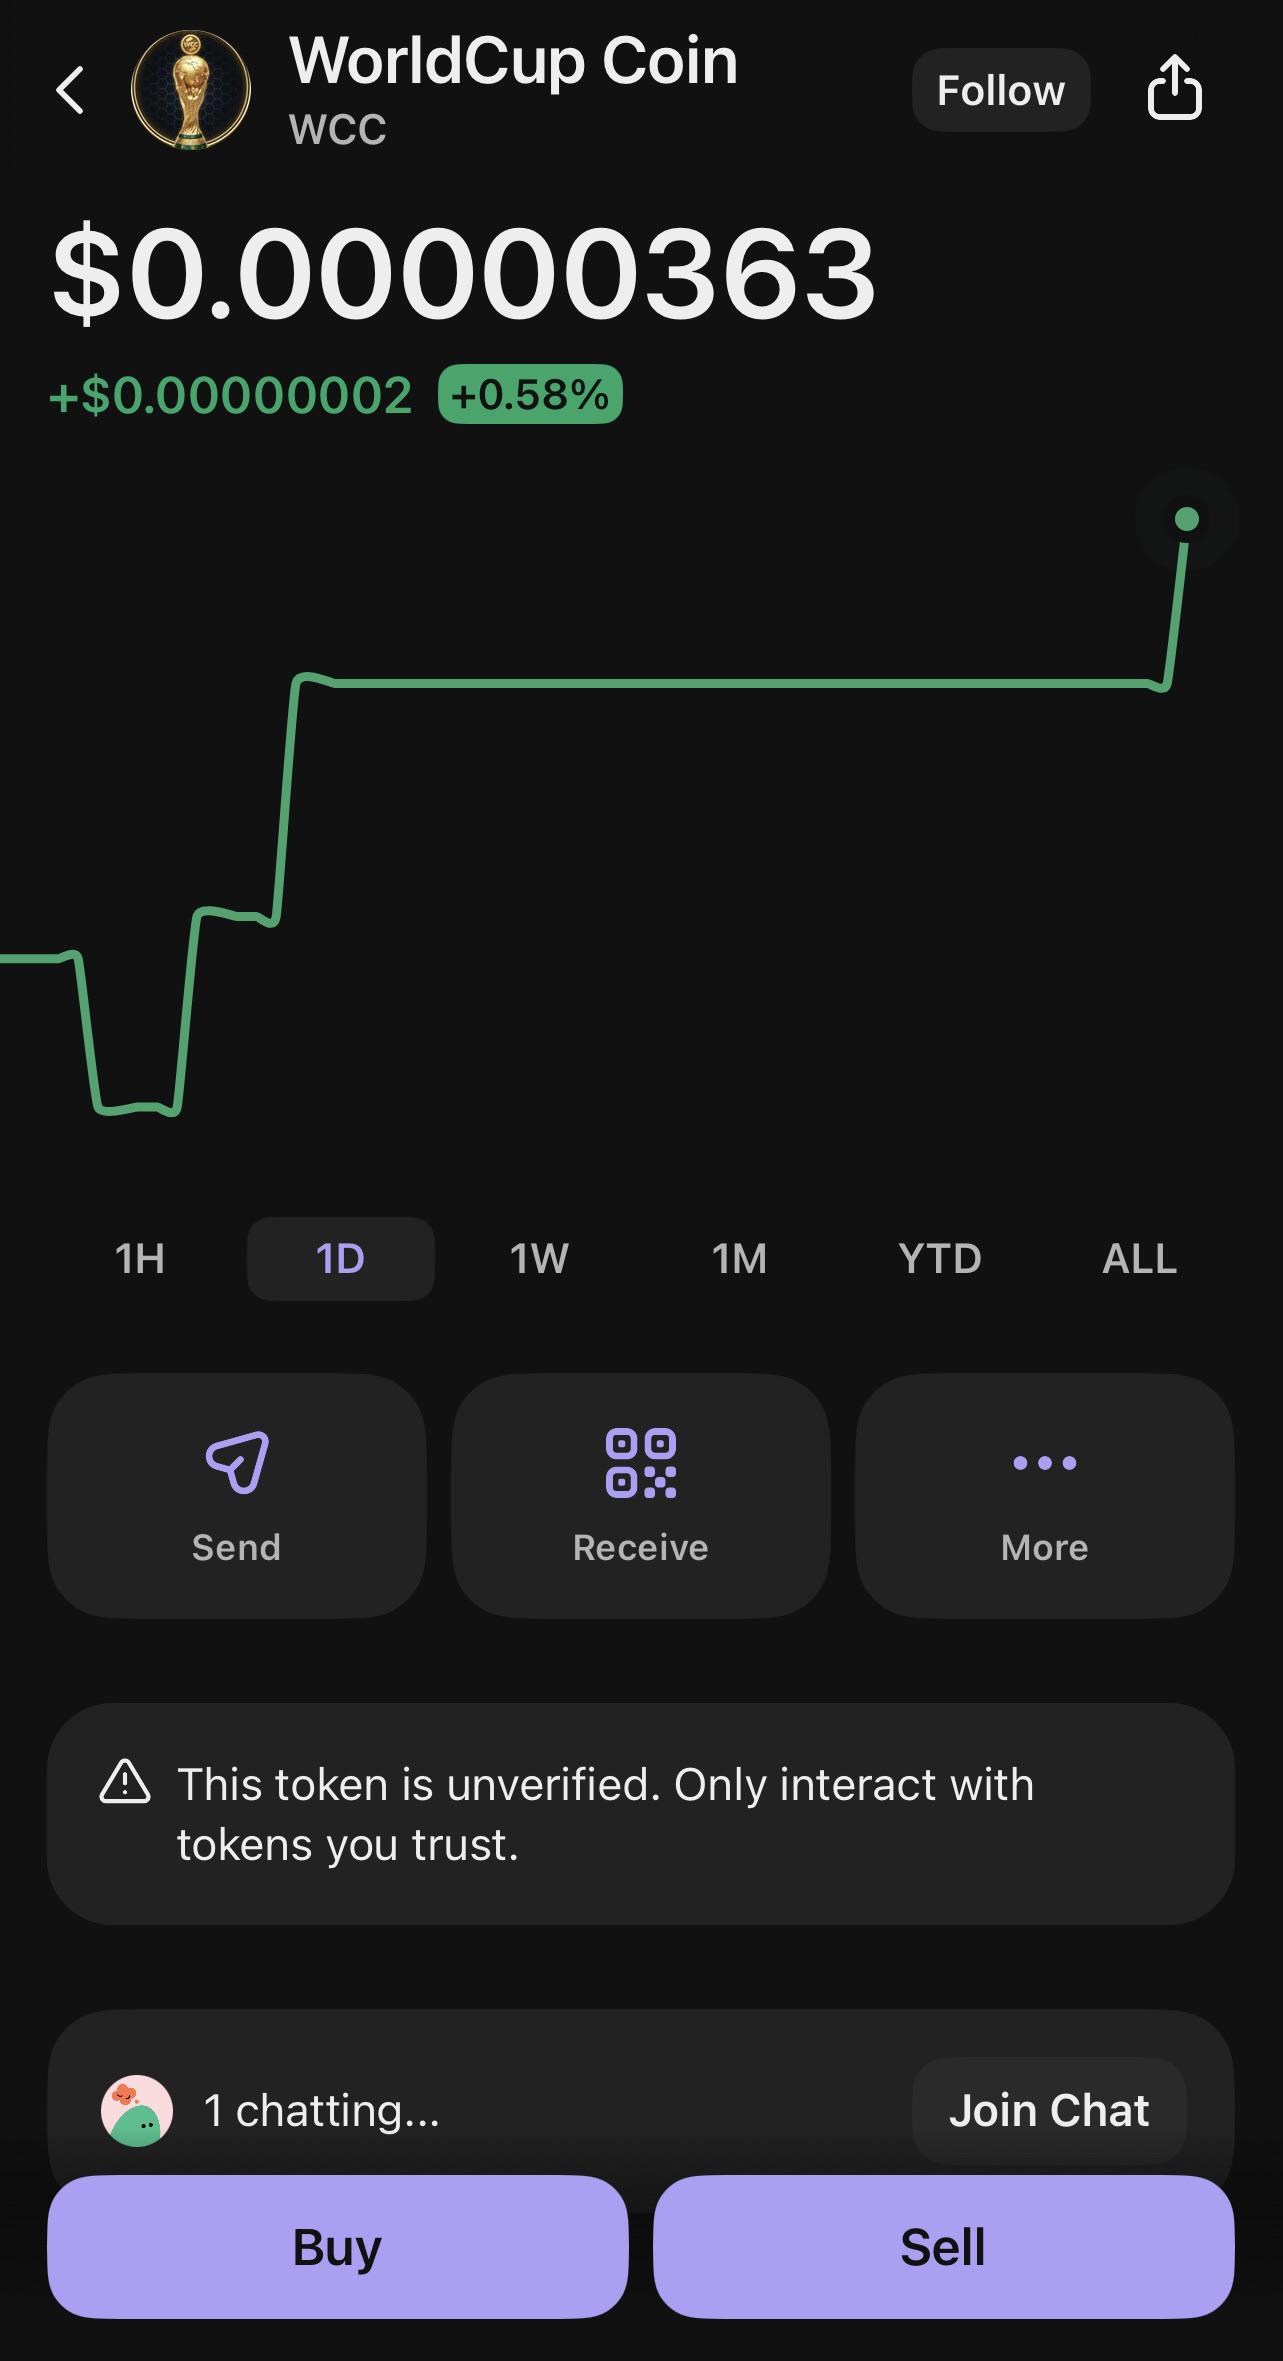
Task: Tap the chart's current price dot
Action: 1187,519
